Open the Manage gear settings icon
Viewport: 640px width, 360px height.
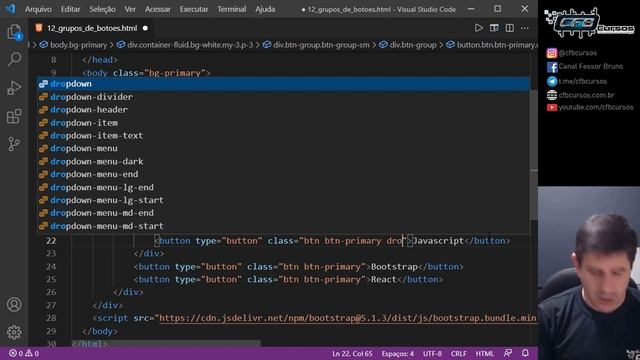14,332
